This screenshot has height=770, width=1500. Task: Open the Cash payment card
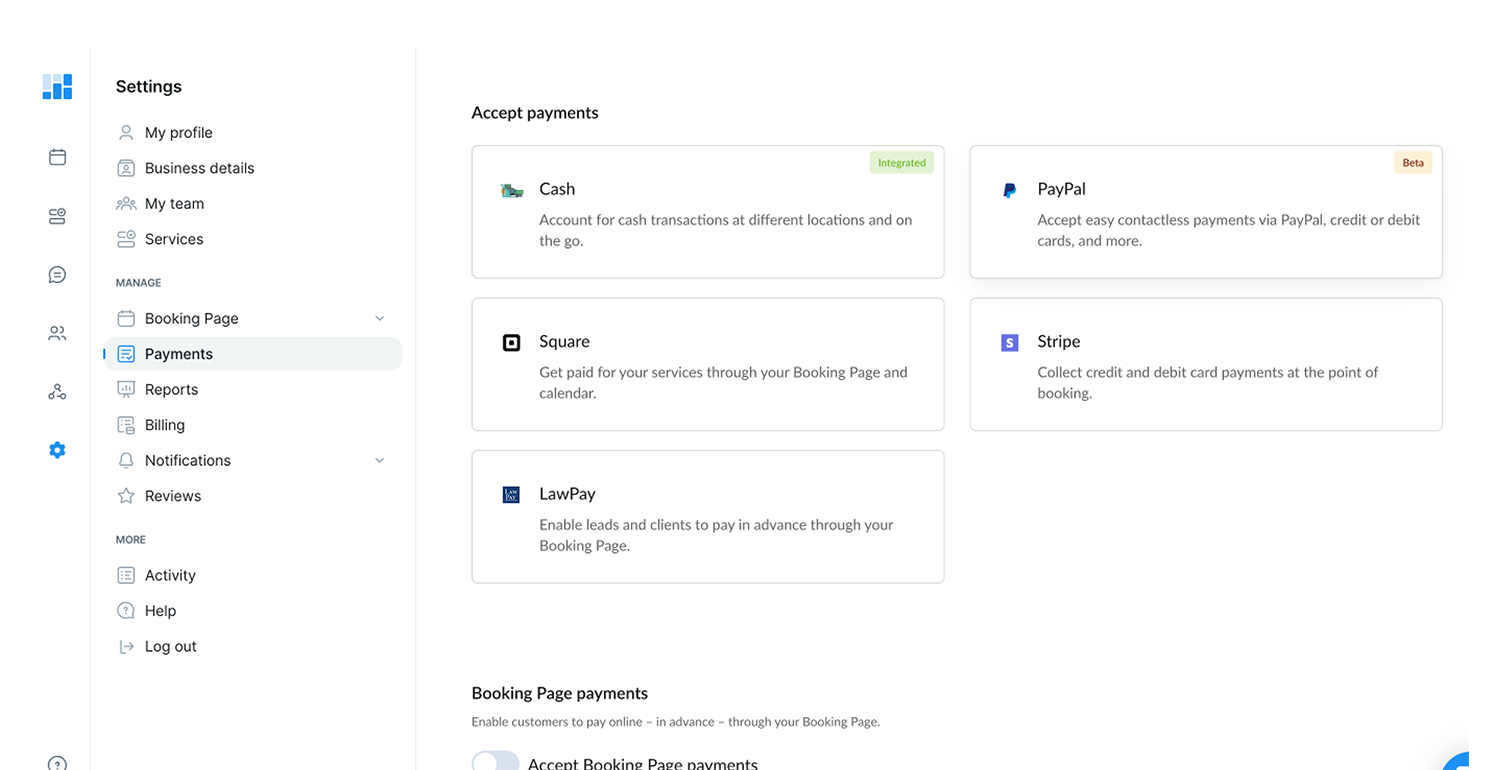707,212
